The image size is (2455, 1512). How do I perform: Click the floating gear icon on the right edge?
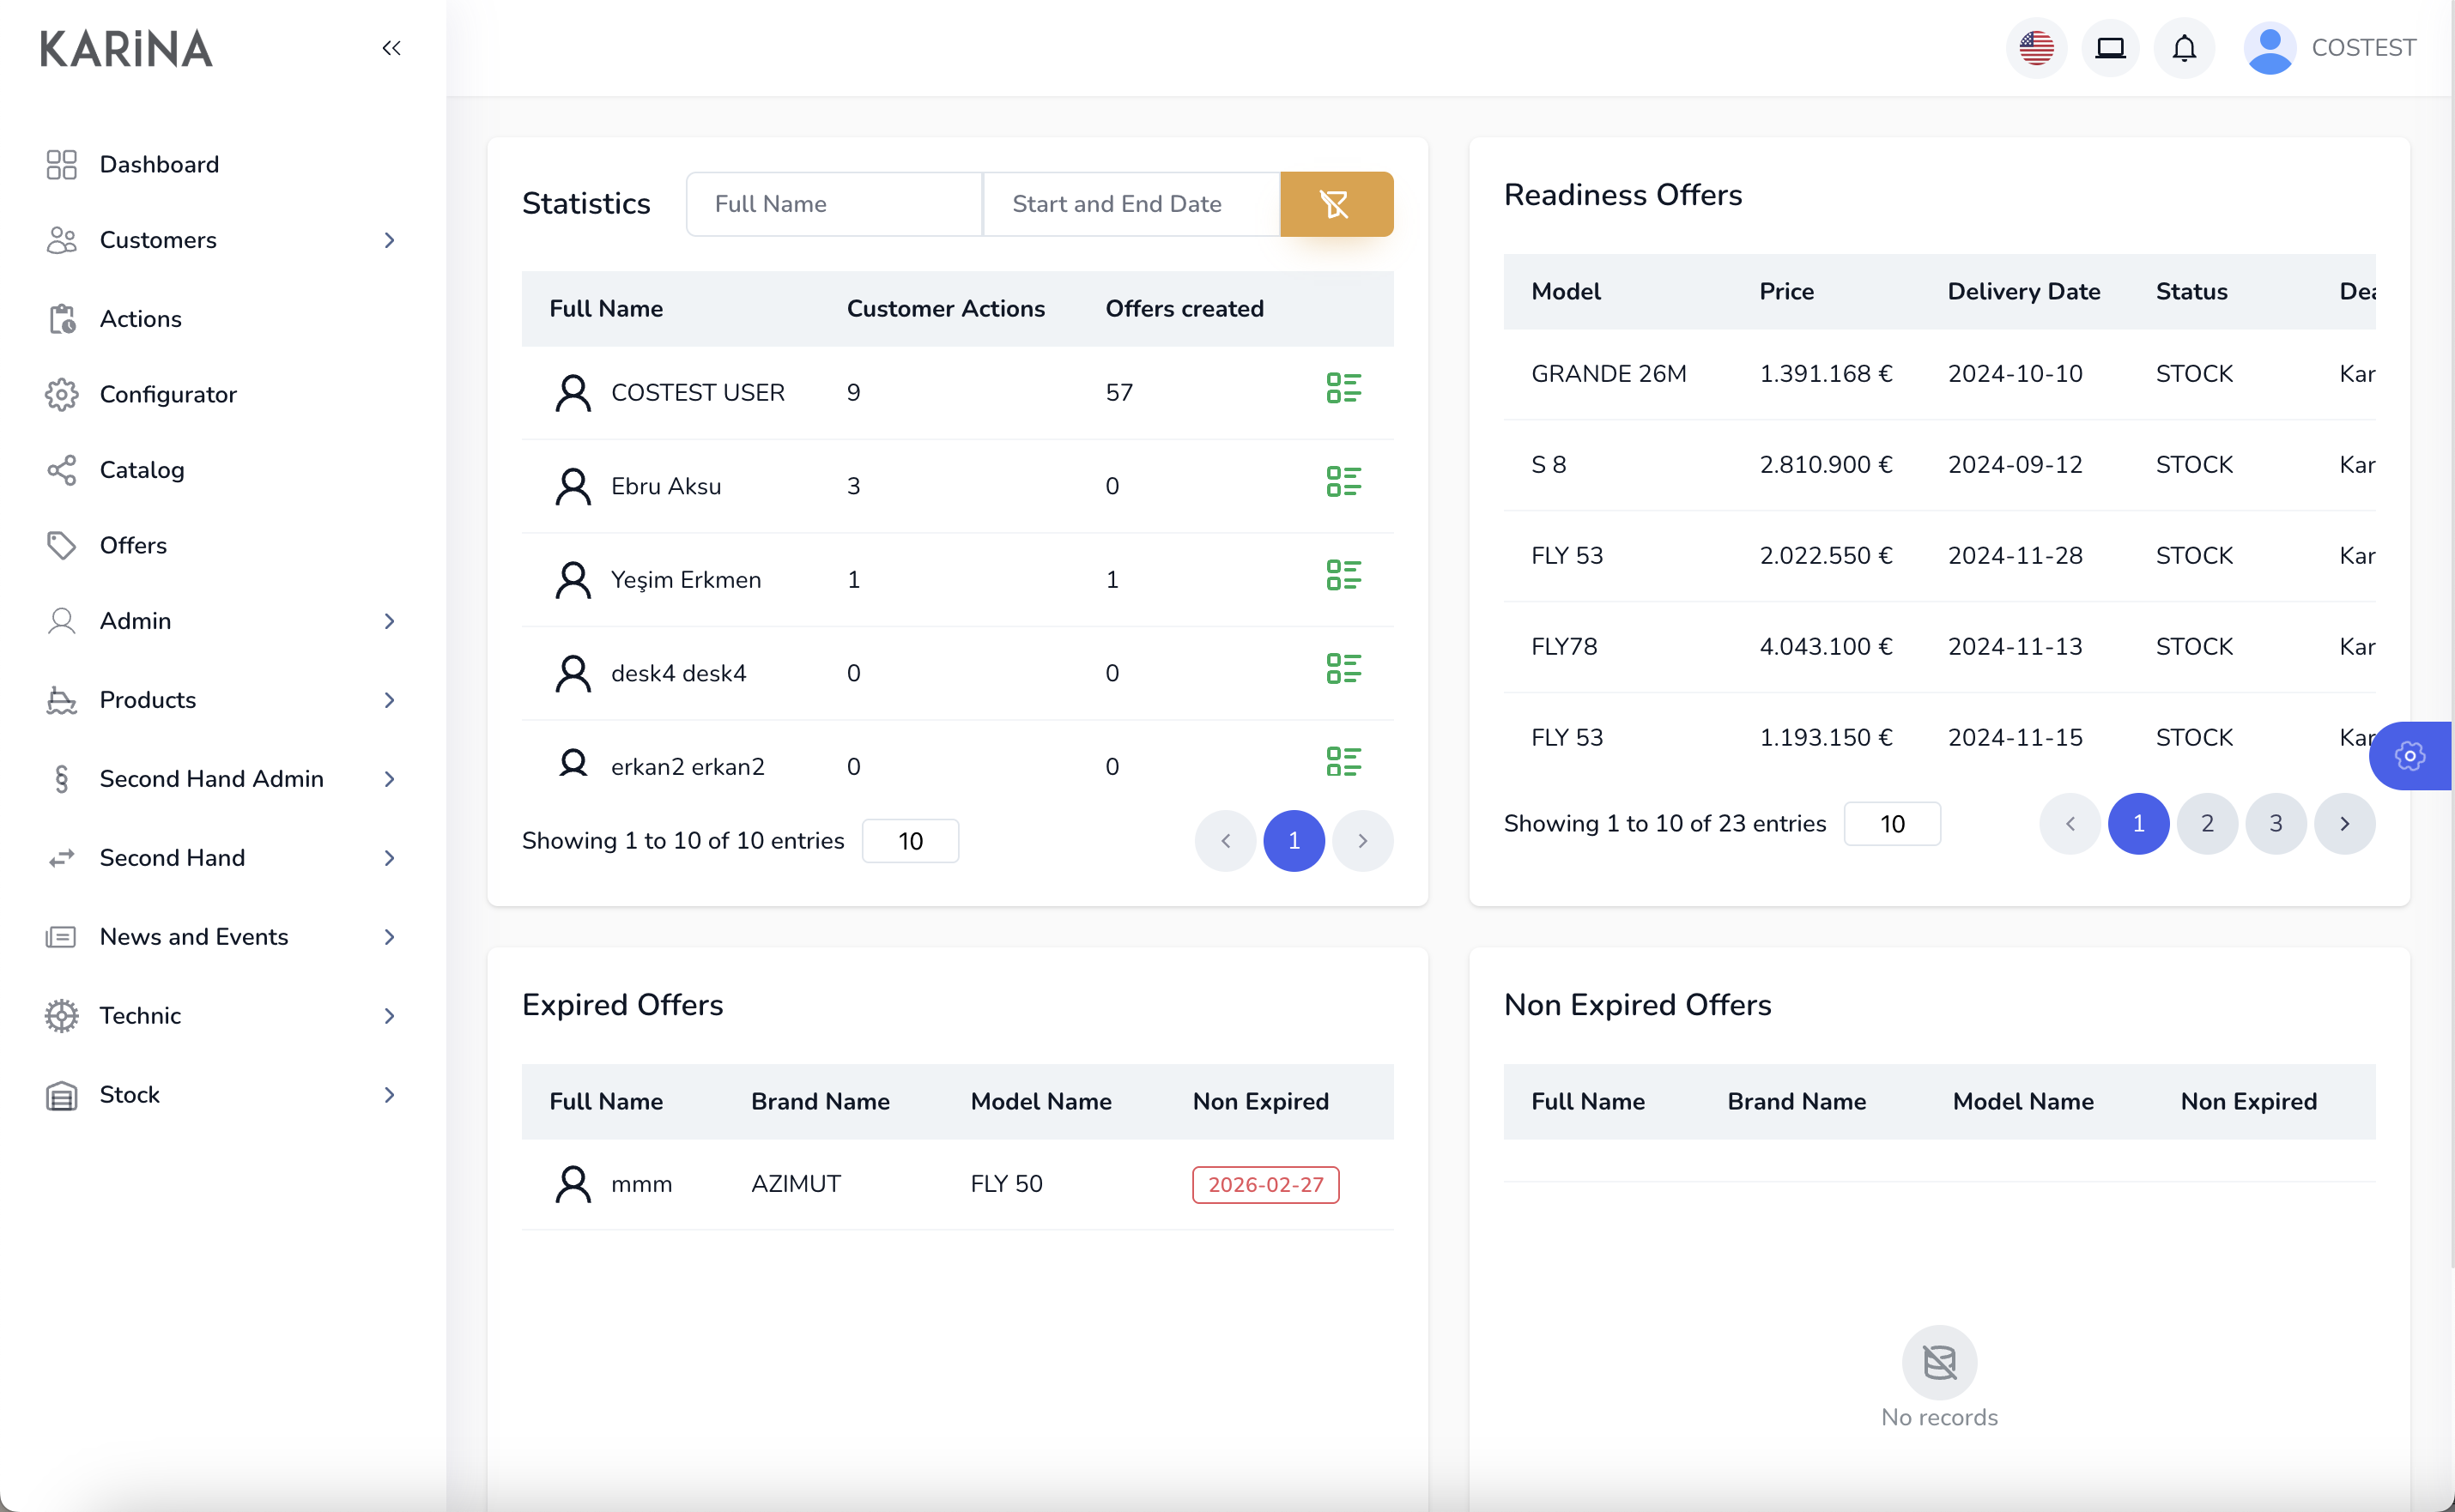2411,756
